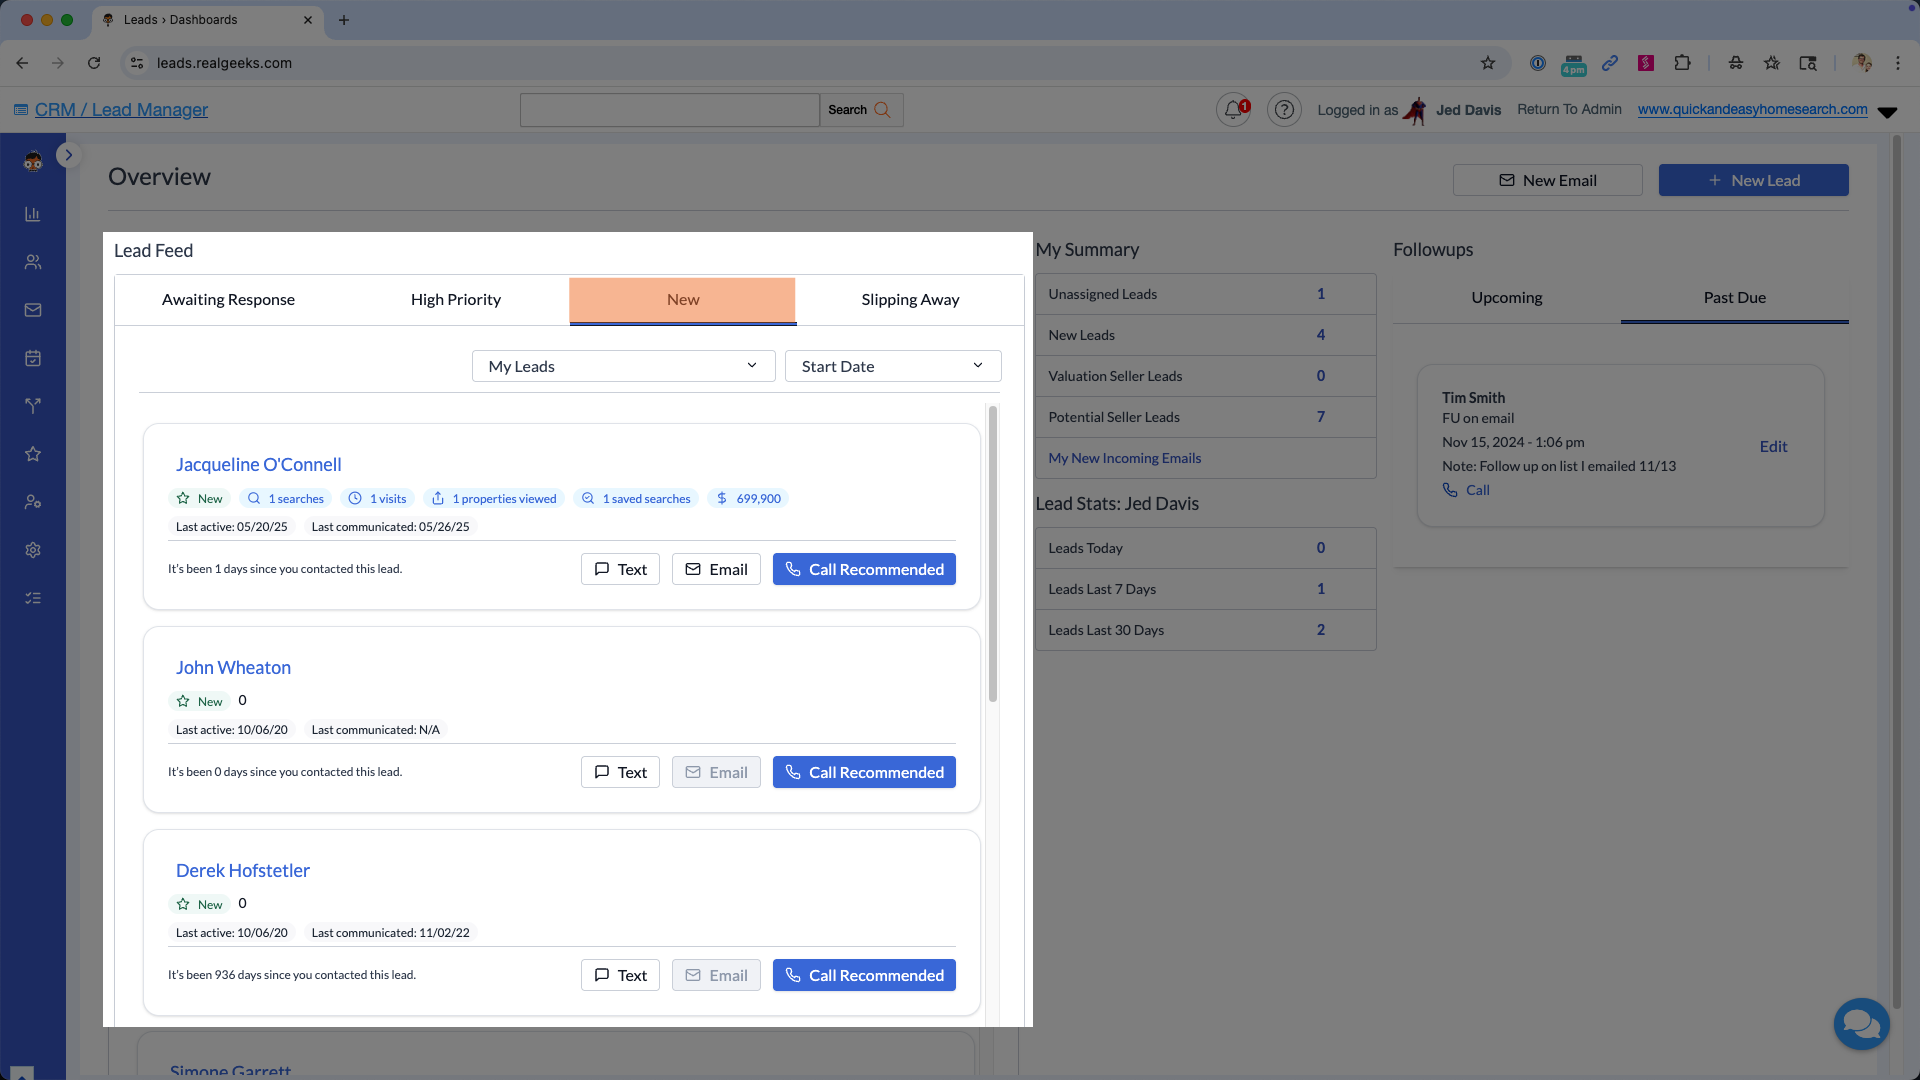Email Jacqueline O'Connell
Screen dimensions: 1920x1080
[716, 569]
